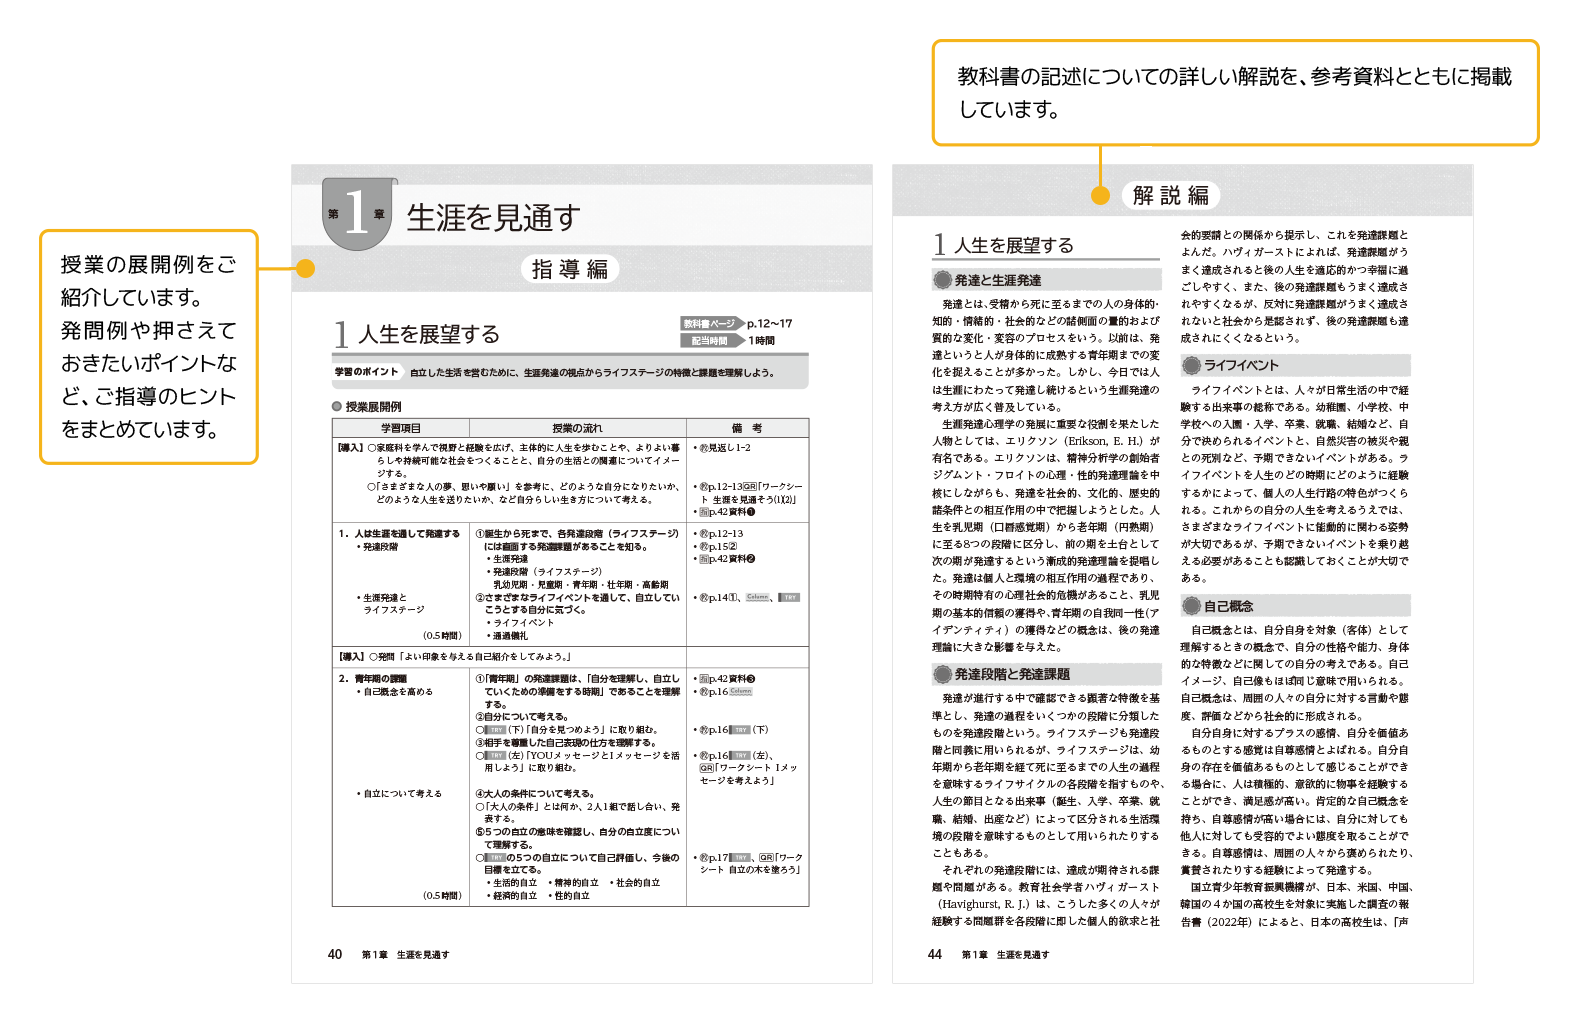Click the gray bullet before 授業展開例
1580x1023 pixels.
(337, 407)
